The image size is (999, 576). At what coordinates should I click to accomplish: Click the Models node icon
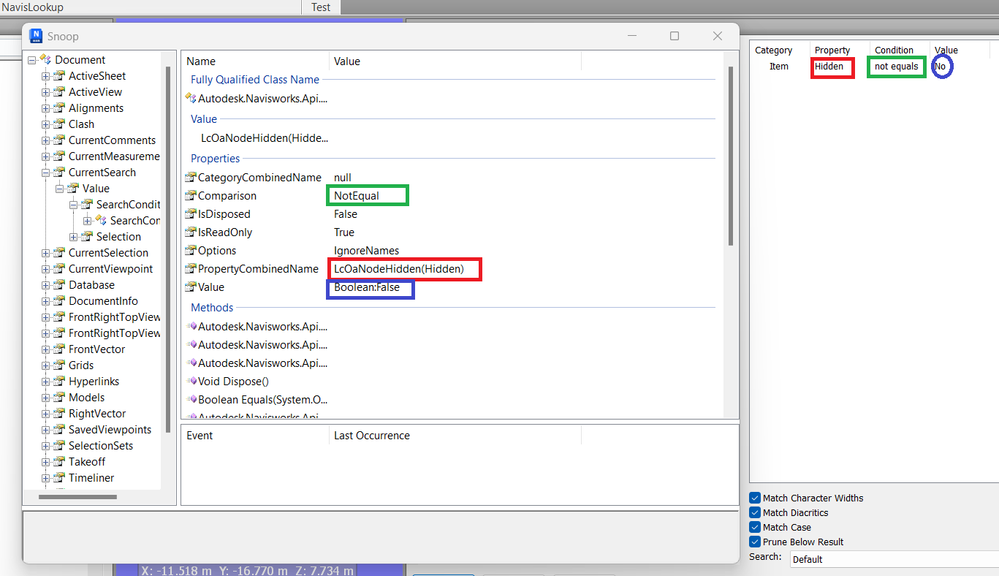click(x=59, y=397)
